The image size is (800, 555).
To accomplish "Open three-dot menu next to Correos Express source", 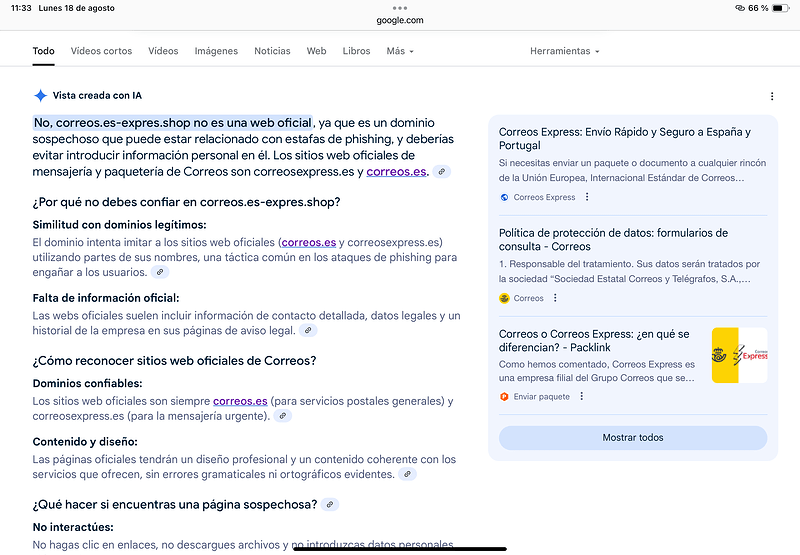I will point(587,197).
